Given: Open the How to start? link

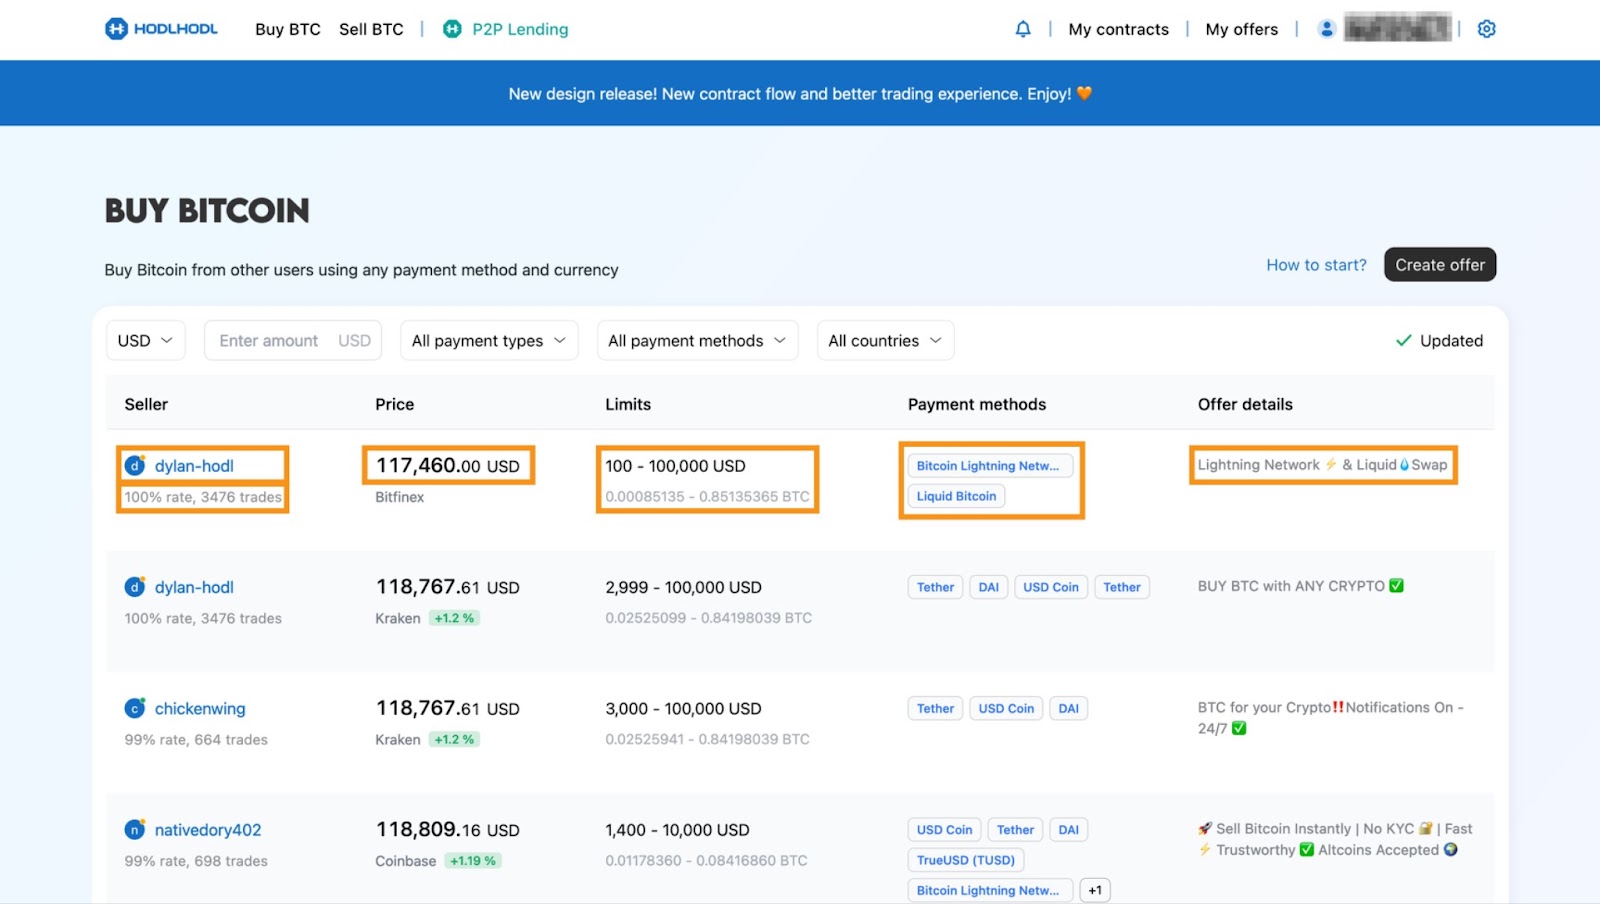Looking at the screenshot, I should coord(1316,265).
